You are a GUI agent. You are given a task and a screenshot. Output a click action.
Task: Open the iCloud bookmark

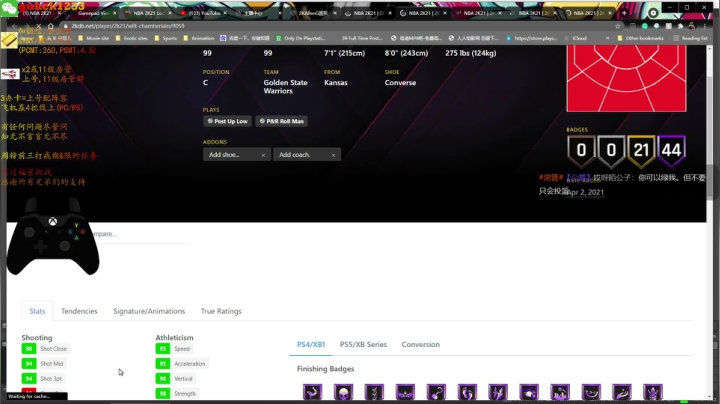click(x=576, y=38)
